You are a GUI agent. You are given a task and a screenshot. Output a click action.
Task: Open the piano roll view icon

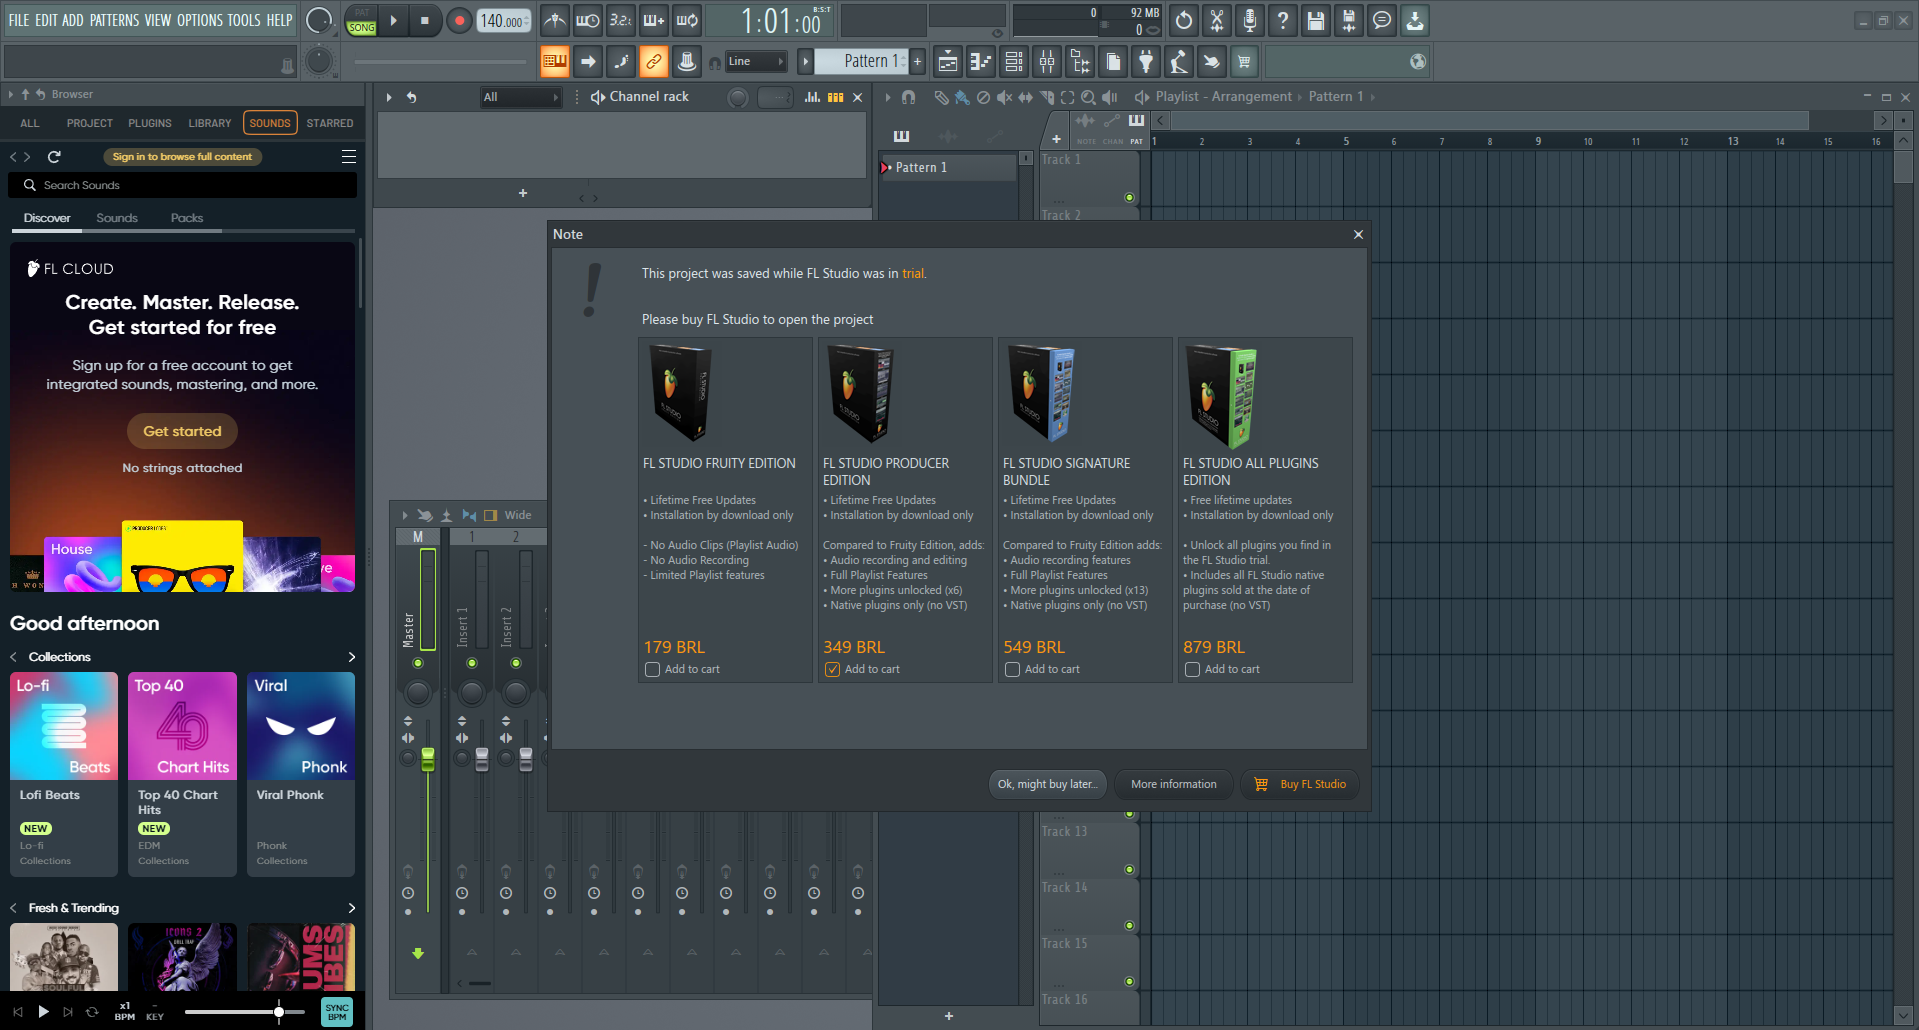click(x=981, y=62)
